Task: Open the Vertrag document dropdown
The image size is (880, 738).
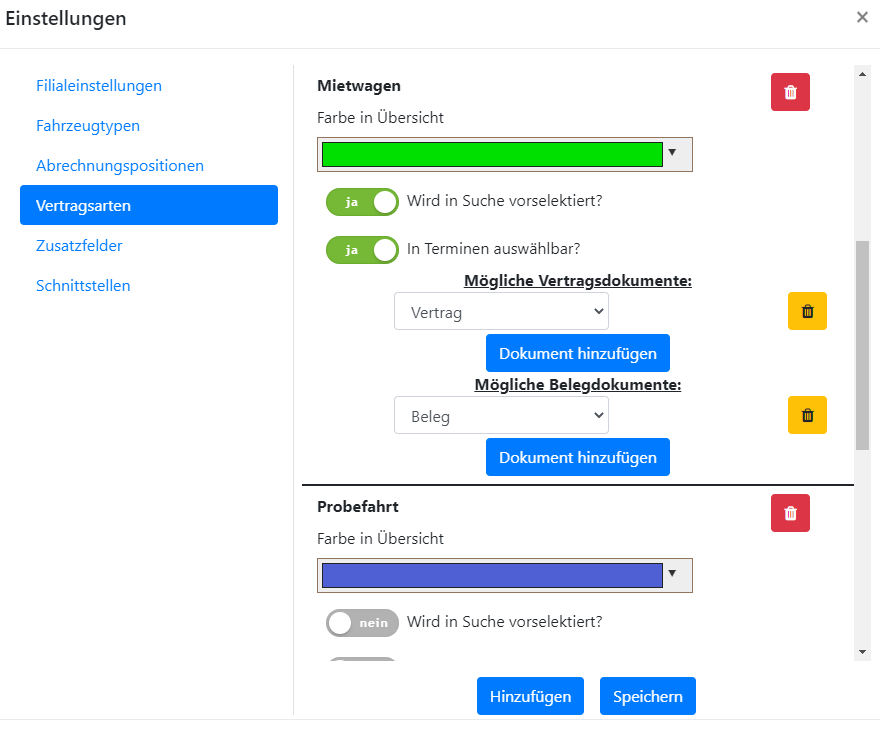Action: (x=501, y=311)
